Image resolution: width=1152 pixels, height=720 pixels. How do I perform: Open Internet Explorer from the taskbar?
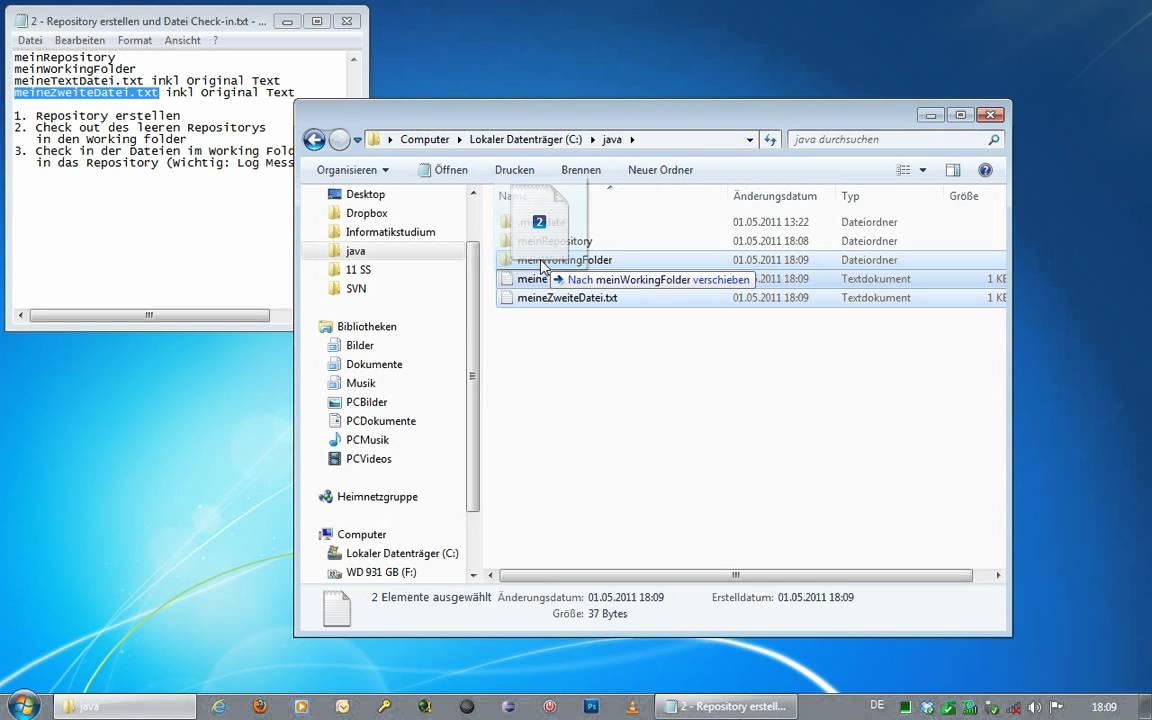[x=219, y=706]
